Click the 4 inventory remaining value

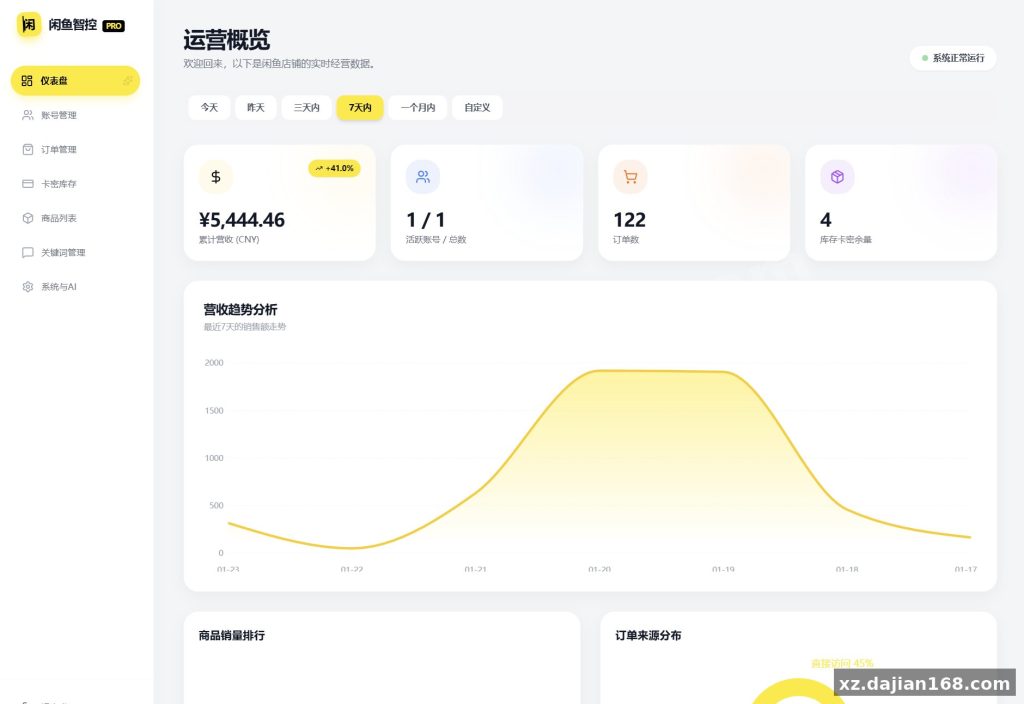point(825,220)
